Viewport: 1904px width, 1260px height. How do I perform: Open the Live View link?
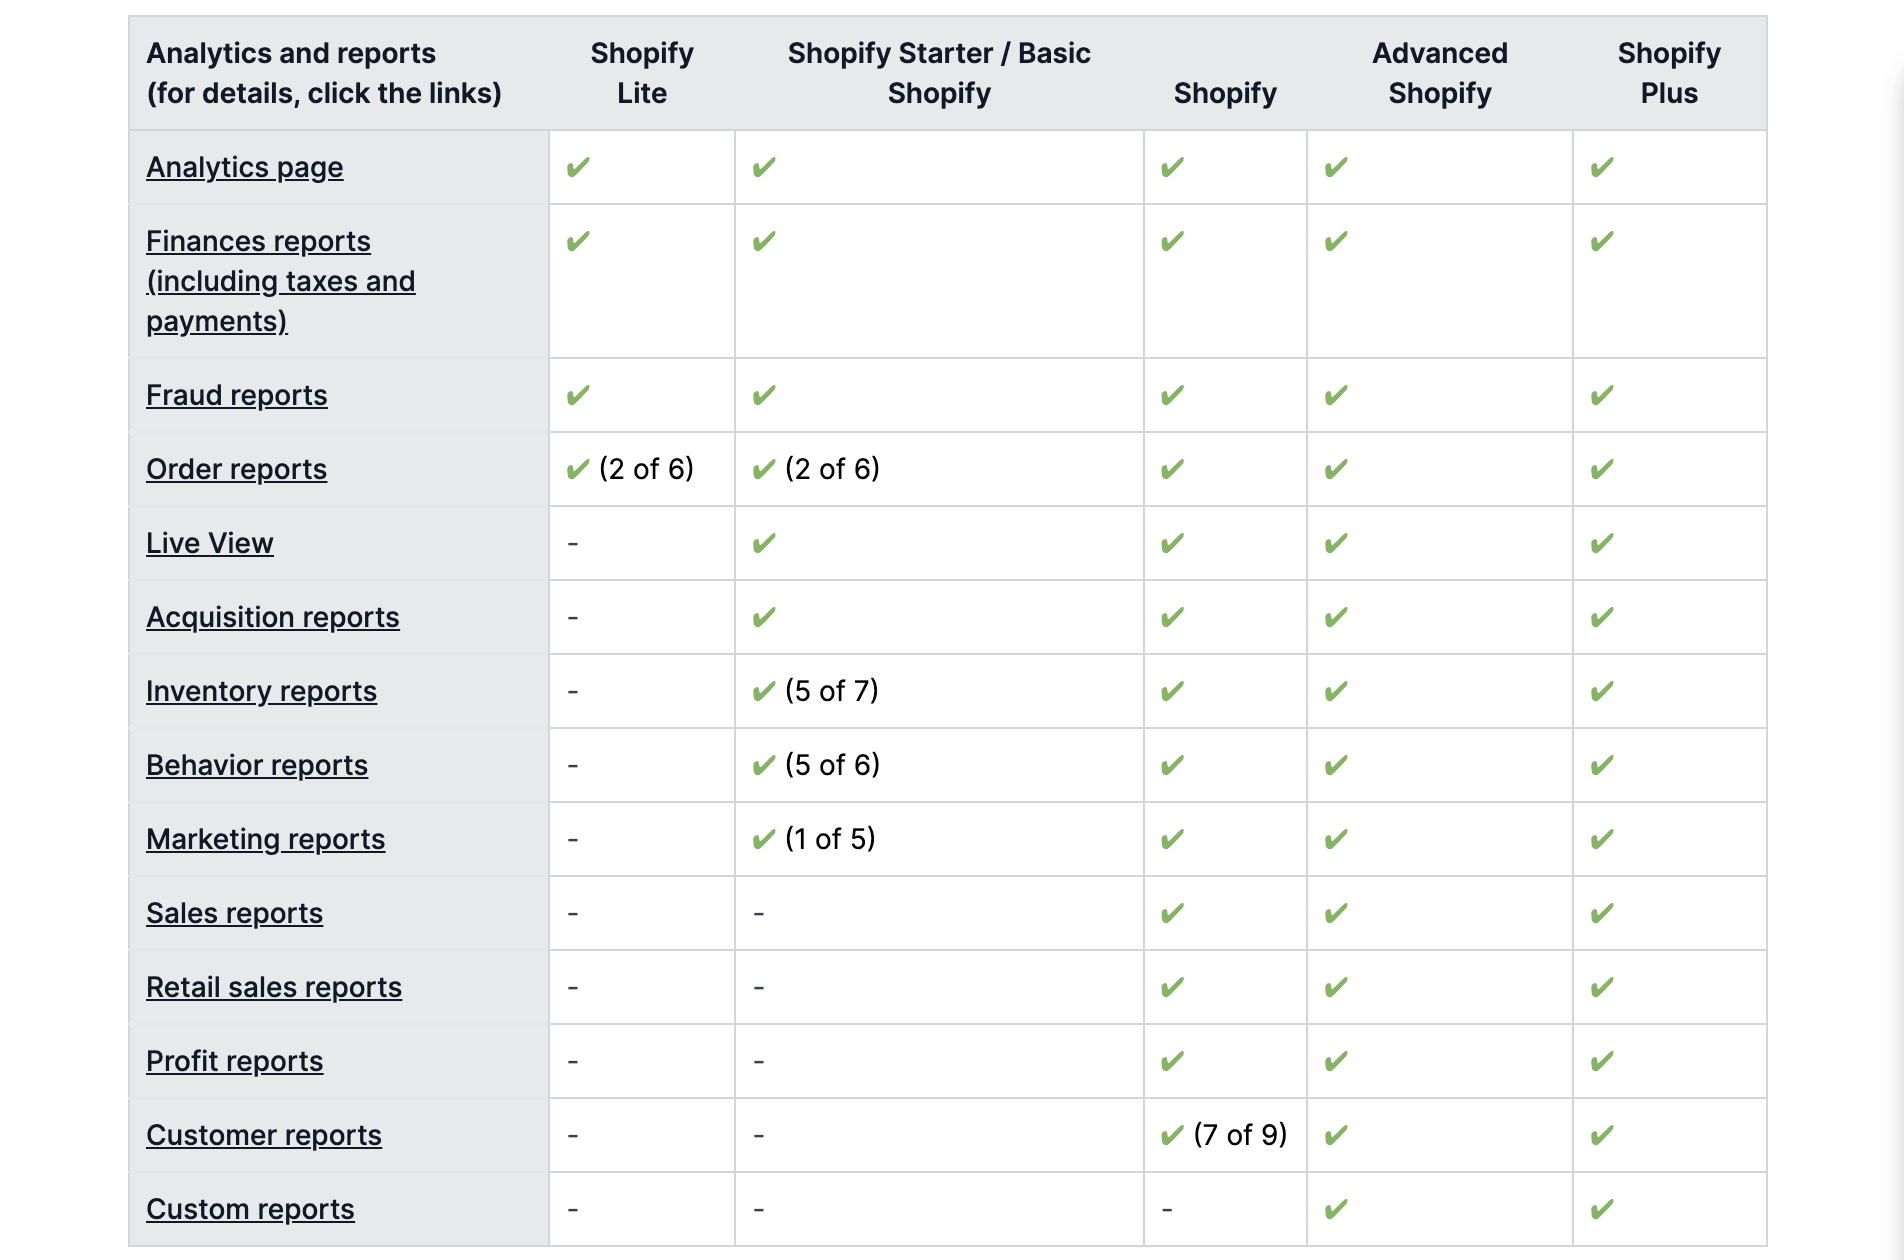(209, 543)
